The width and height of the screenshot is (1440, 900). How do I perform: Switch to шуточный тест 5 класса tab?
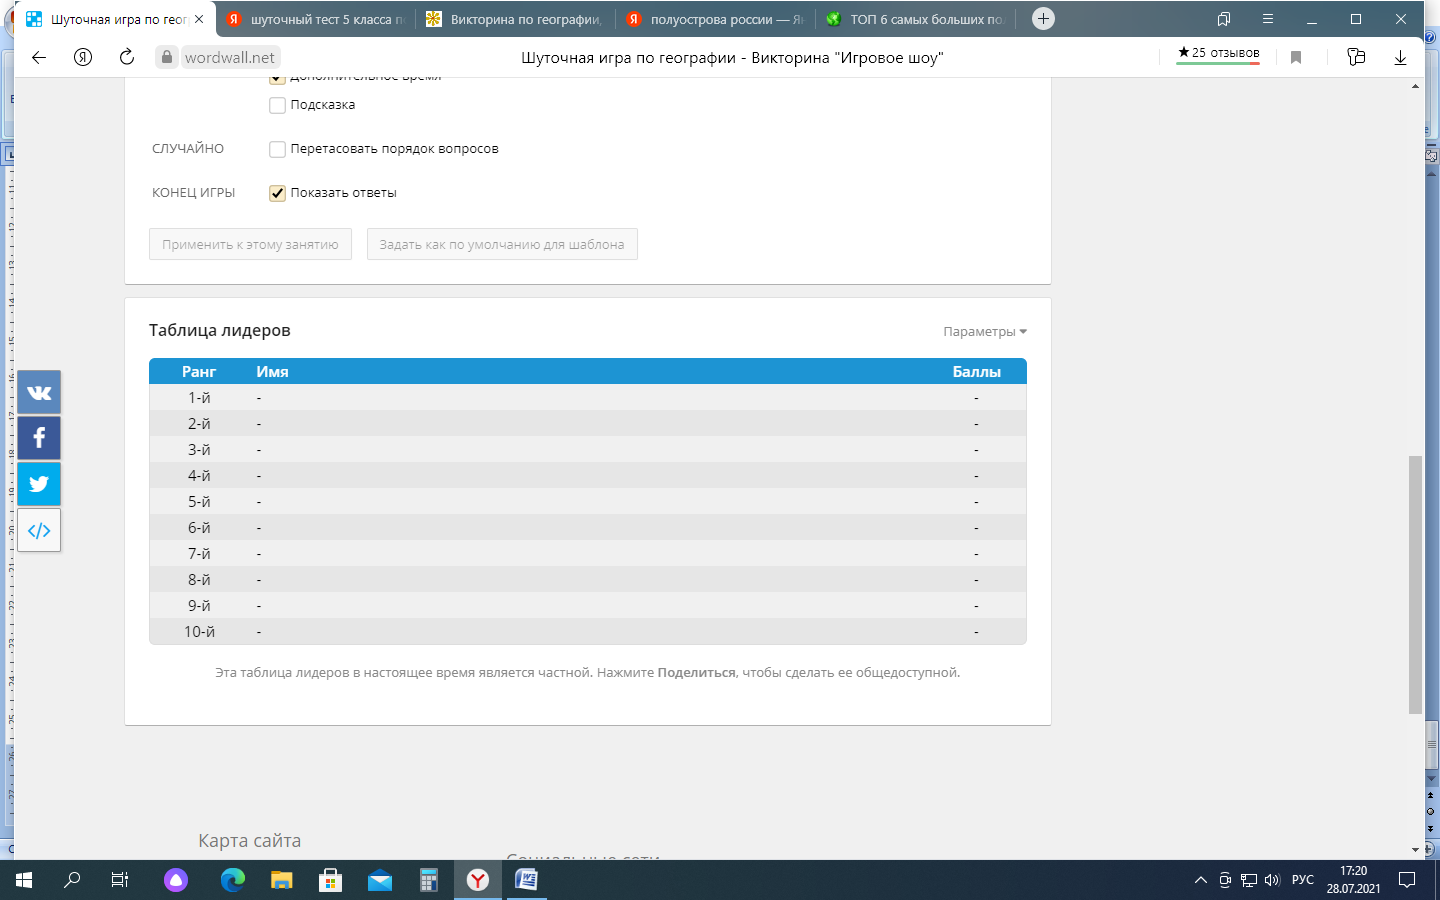(x=315, y=19)
